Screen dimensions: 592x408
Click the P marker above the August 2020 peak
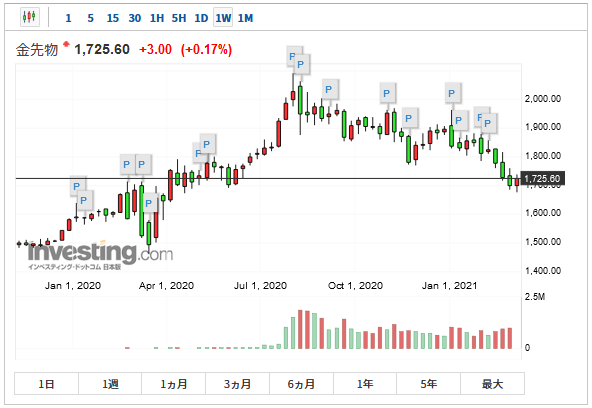pyautogui.click(x=301, y=65)
